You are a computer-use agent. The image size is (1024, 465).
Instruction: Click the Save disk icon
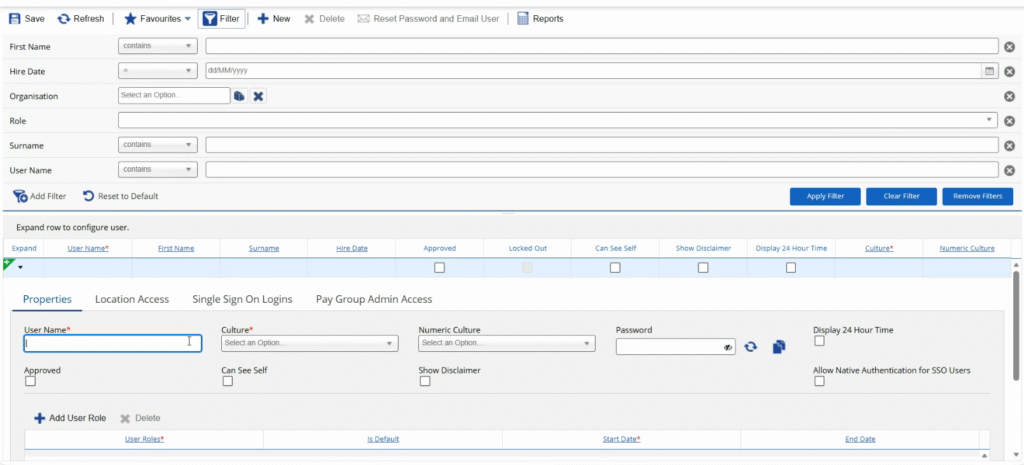tap(14, 18)
